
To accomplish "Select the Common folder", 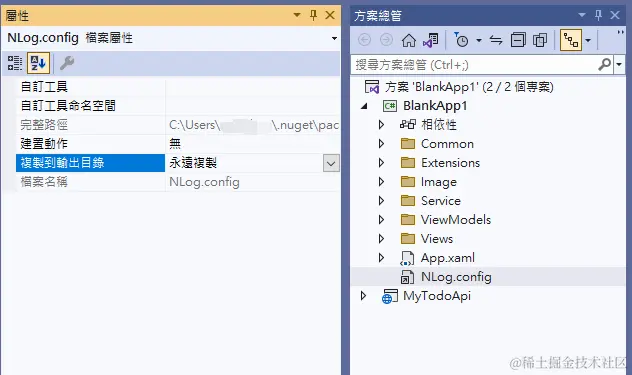I will click(447, 144).
